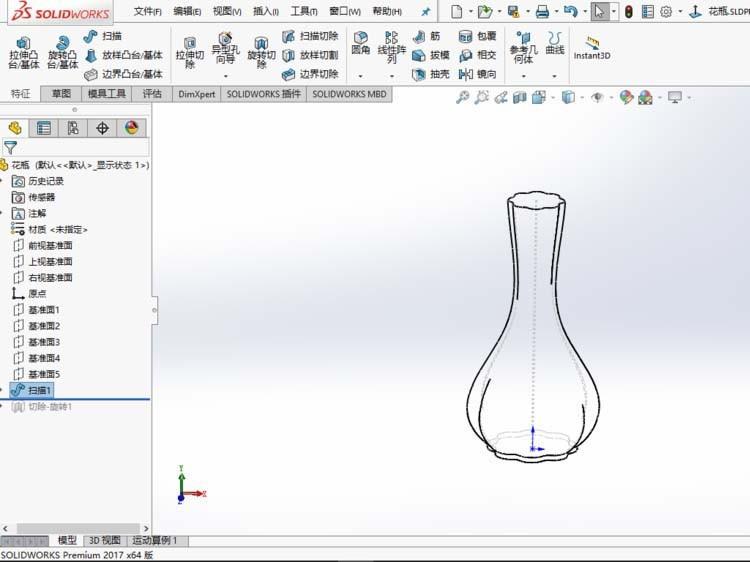Click the 旋转切除 revolved cut tool
This screenshot has width=750, height=562.
(261, 53)
